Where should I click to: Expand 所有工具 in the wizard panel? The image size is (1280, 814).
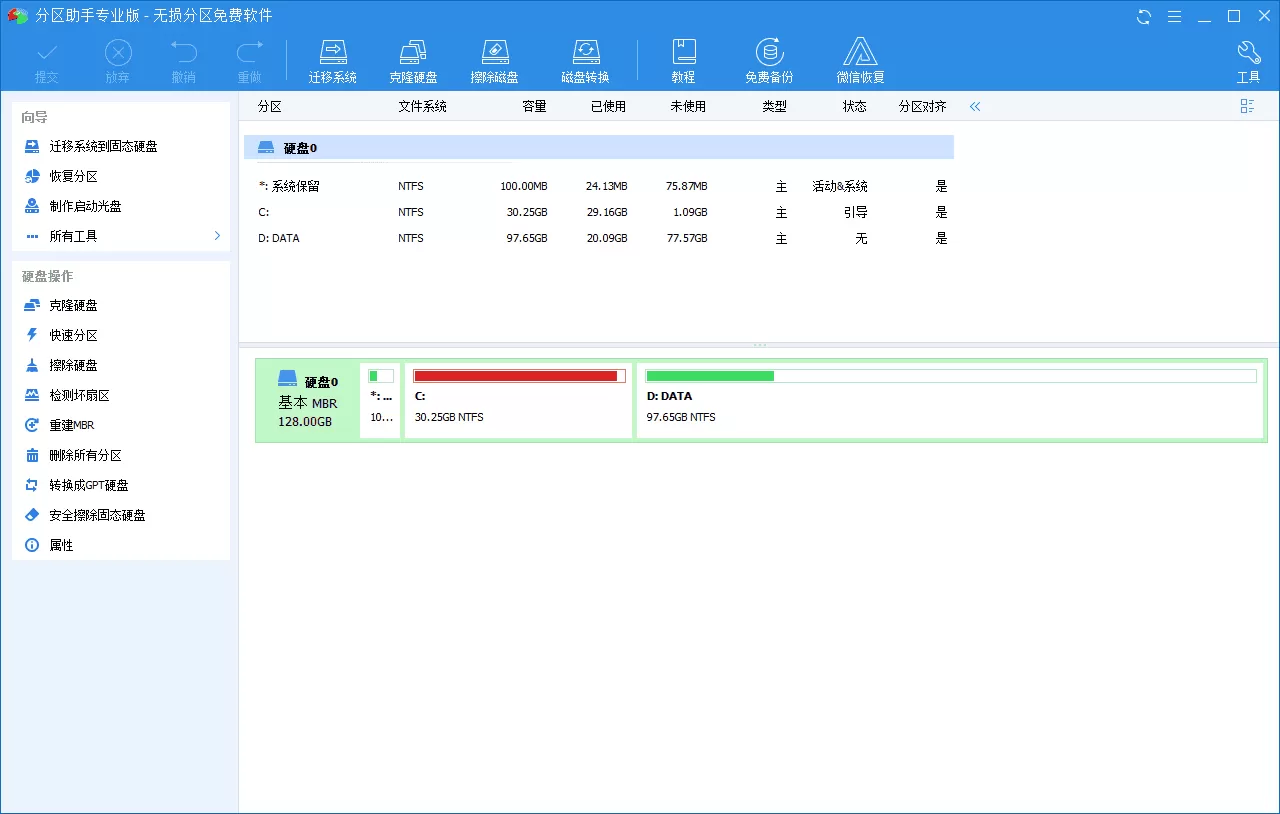click(x=121, y=236)
